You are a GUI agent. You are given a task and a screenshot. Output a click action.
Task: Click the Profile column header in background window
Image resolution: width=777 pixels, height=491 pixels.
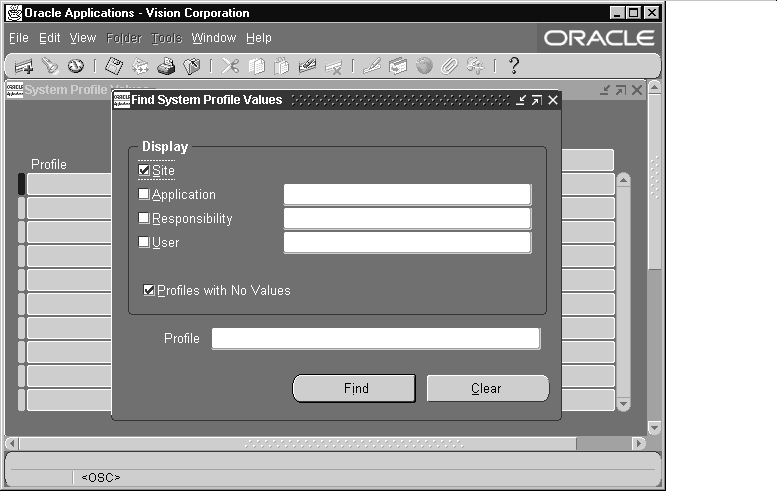(49, 164)
